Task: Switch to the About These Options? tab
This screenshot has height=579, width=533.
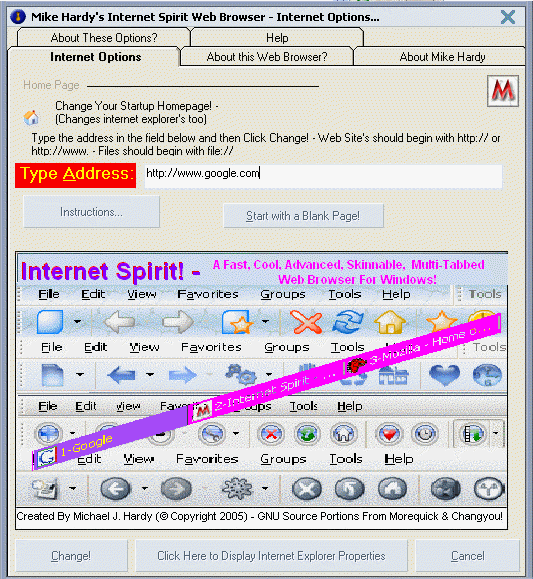Action: tap(104, 38)
